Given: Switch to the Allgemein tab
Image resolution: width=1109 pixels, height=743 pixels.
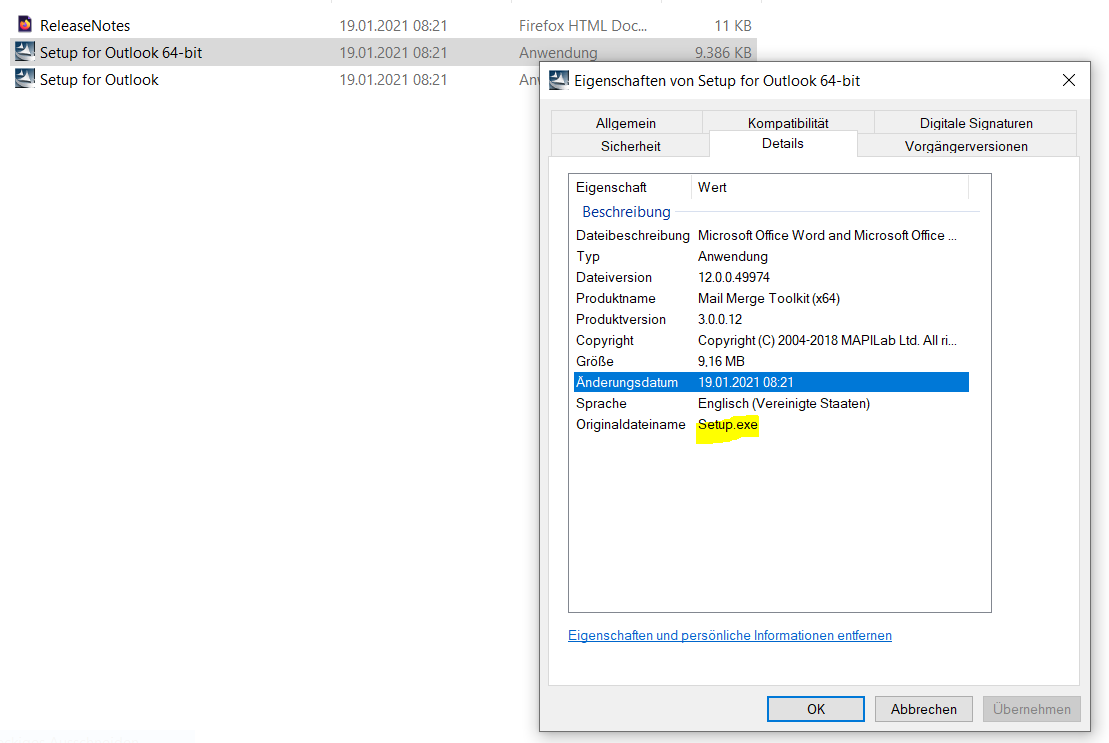Looking at the screenshot, I should point(626,122).
